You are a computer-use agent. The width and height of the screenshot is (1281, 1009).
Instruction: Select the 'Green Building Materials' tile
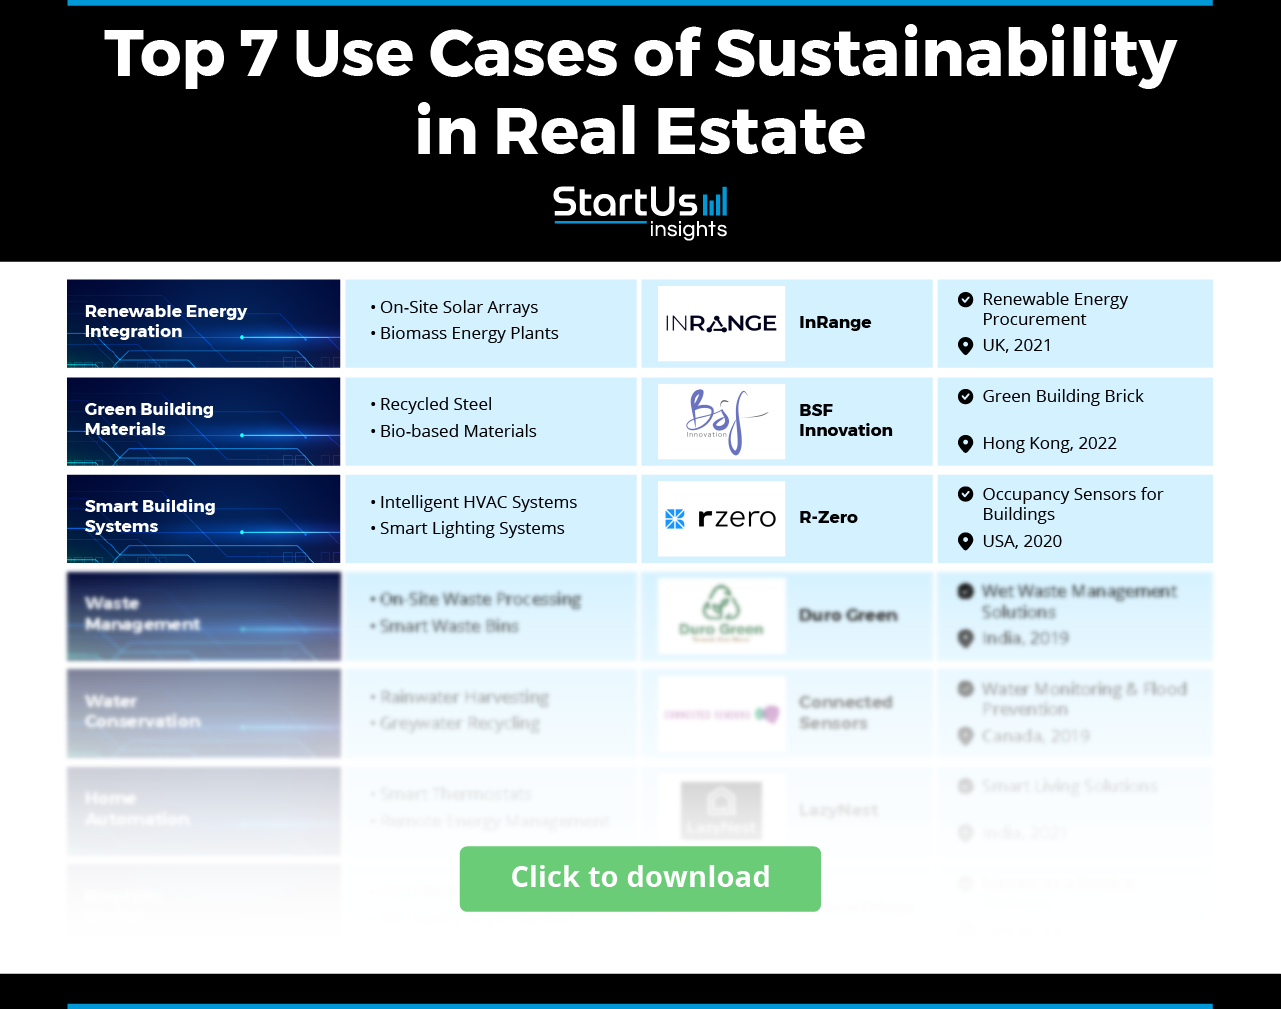204,421
